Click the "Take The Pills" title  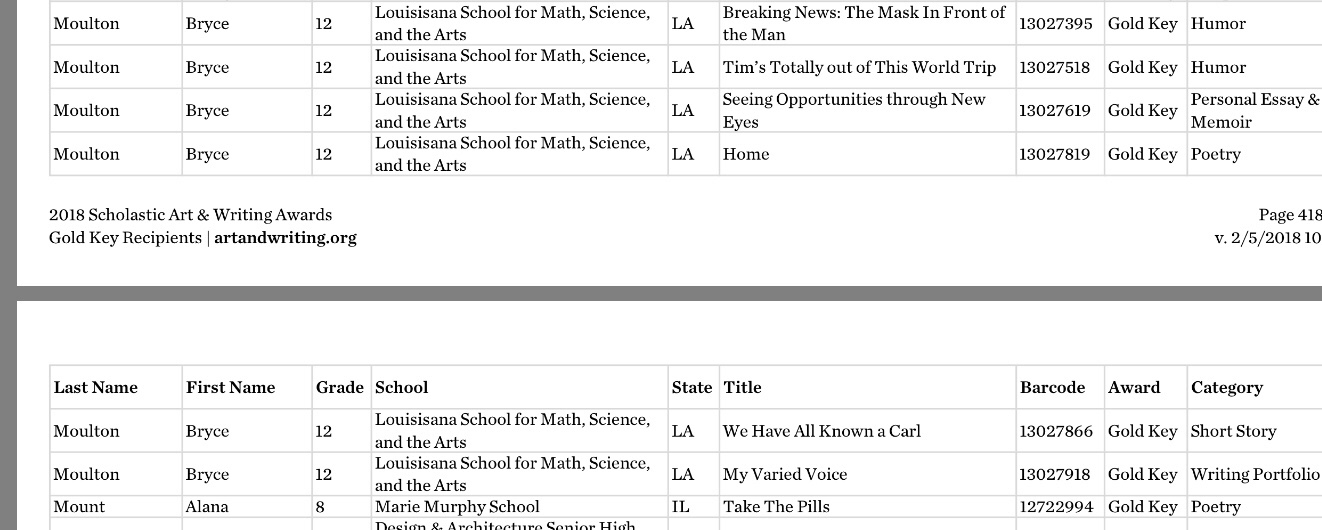pyautogui.click(x=776, y=507)
